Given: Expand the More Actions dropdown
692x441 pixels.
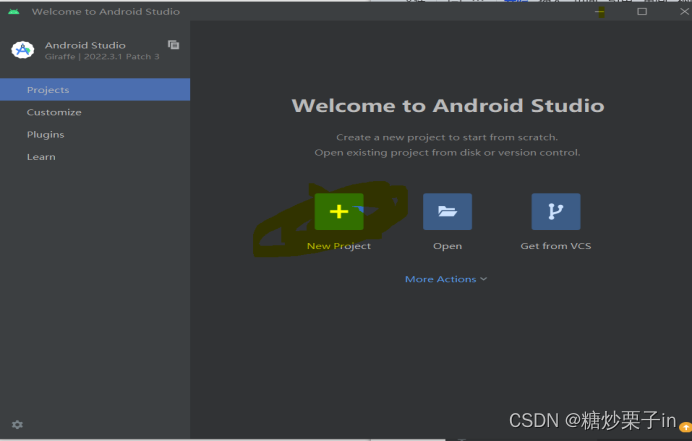Looking at the screenshot, I should point(446,279).
